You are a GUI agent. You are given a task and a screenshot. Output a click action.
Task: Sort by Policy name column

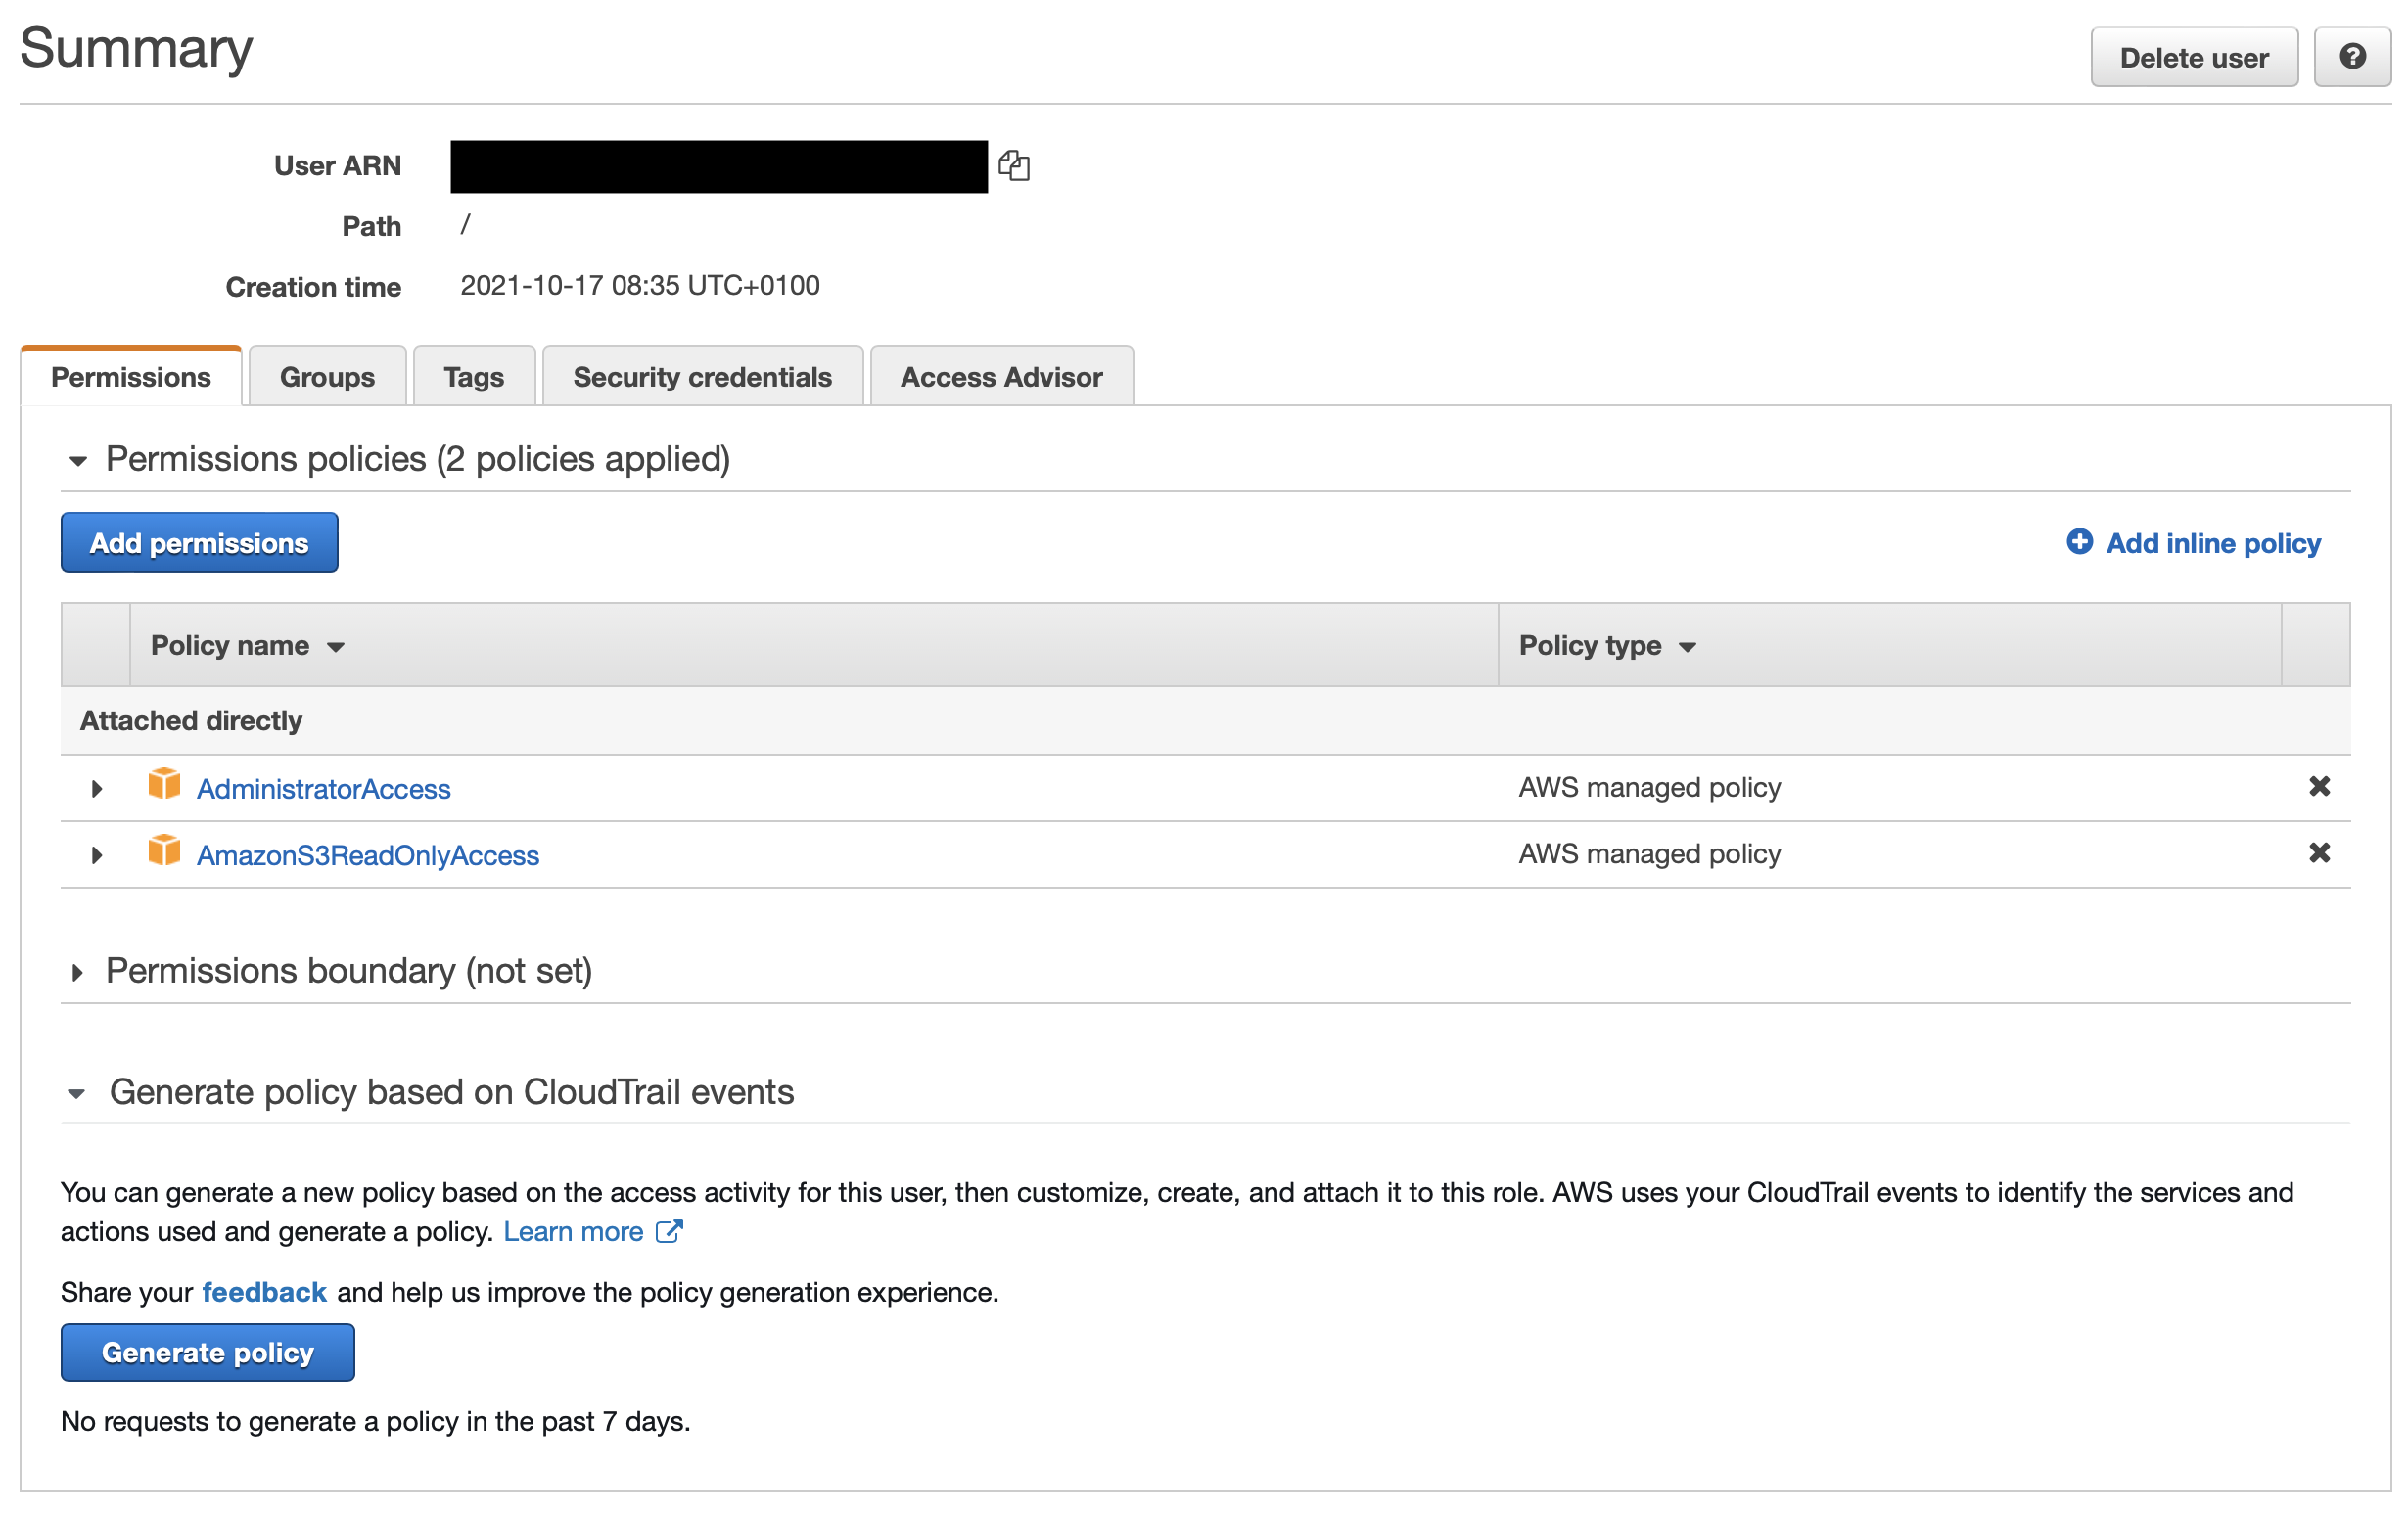247,645
